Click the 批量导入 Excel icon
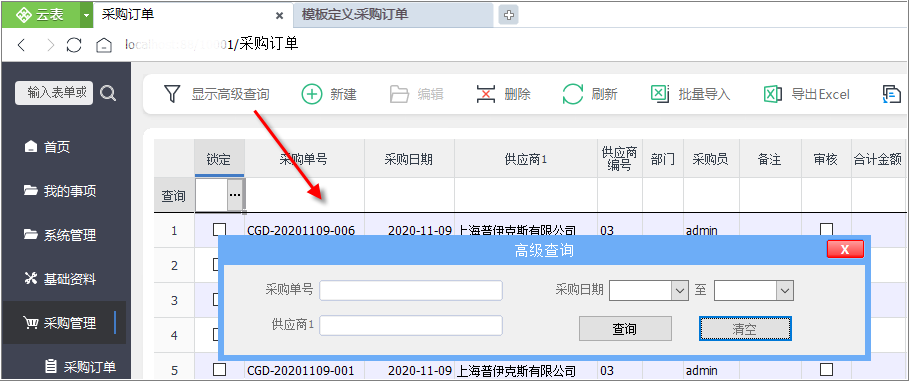Viewport: 909px width, 381px height. point(660,94)
